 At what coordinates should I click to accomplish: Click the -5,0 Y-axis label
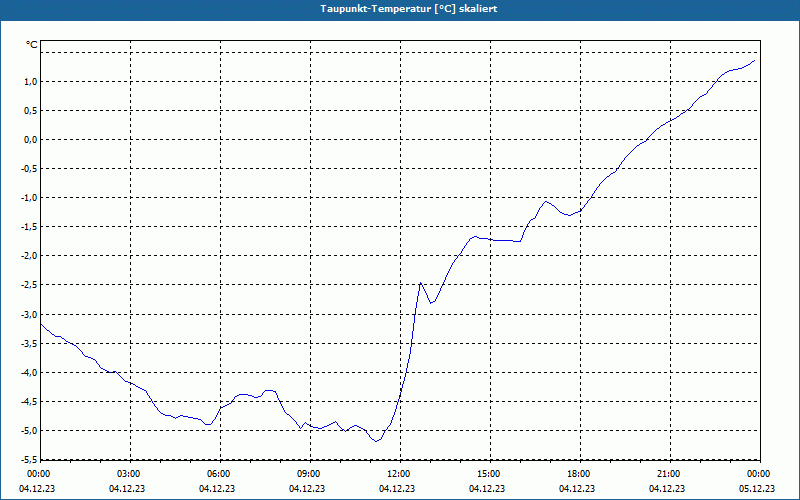click(29, 431)
